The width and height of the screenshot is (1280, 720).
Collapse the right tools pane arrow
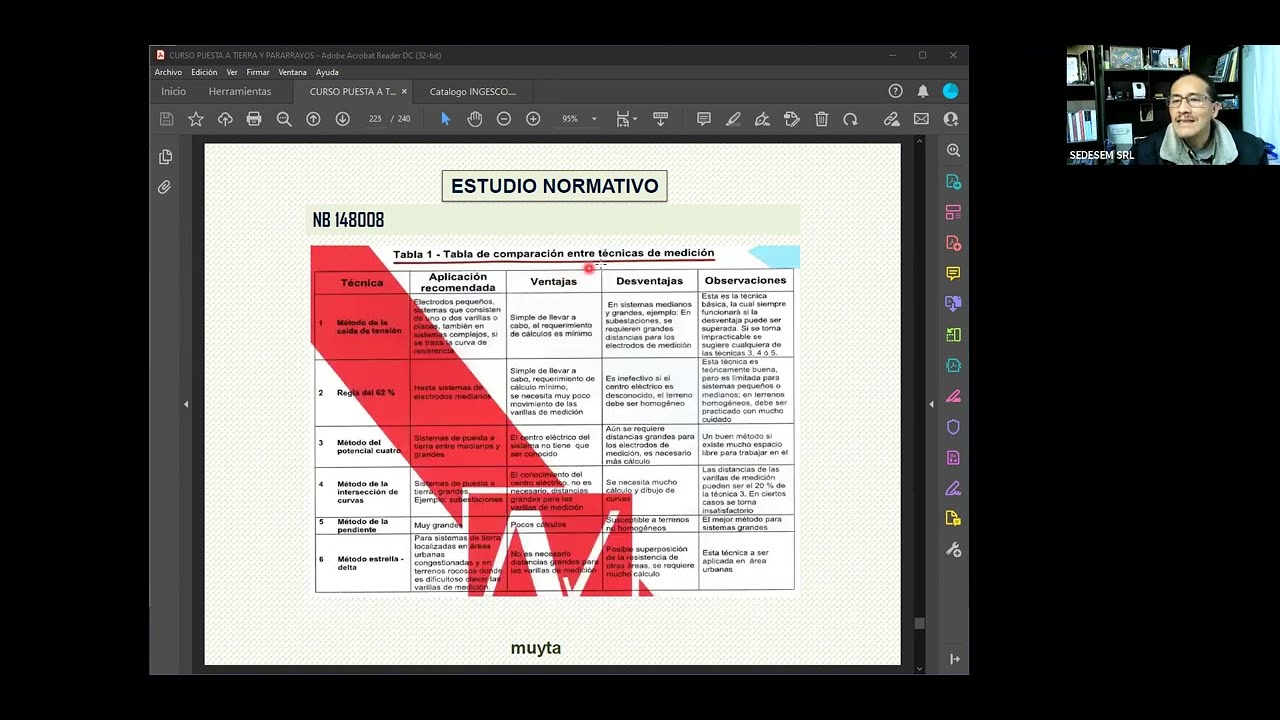coord(931,404)
